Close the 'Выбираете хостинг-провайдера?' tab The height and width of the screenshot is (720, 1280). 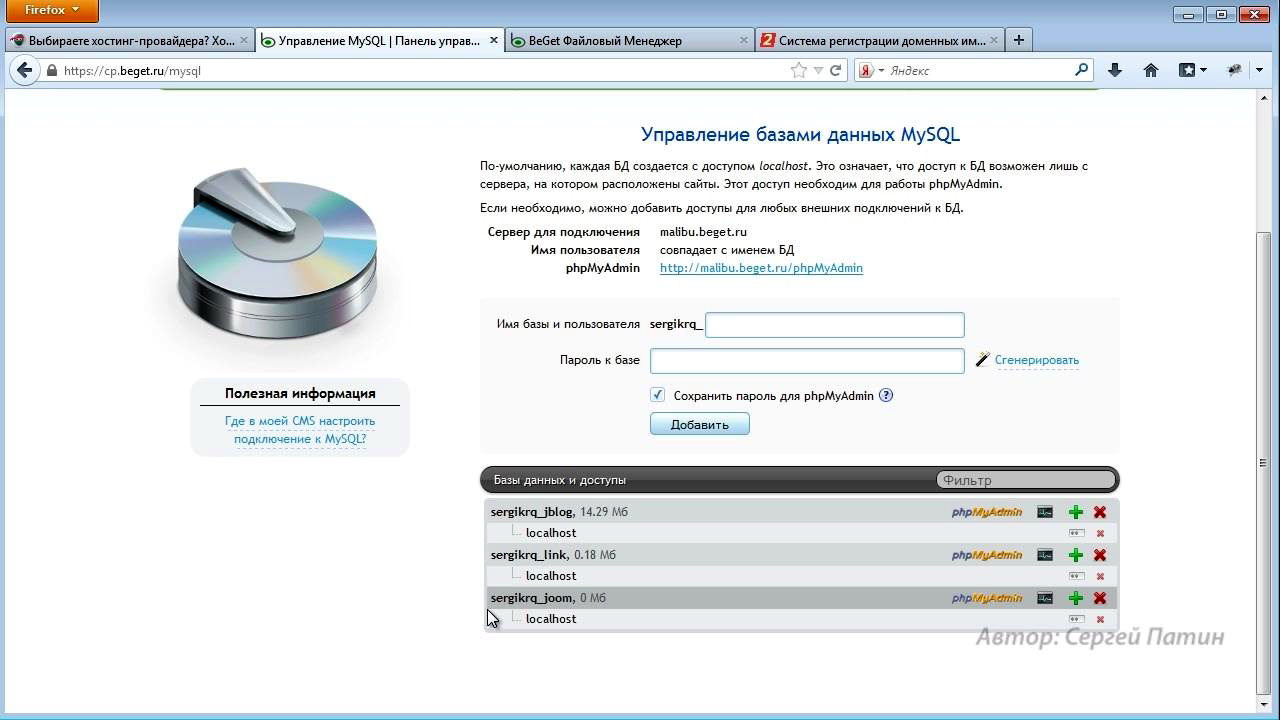(243, 41)
